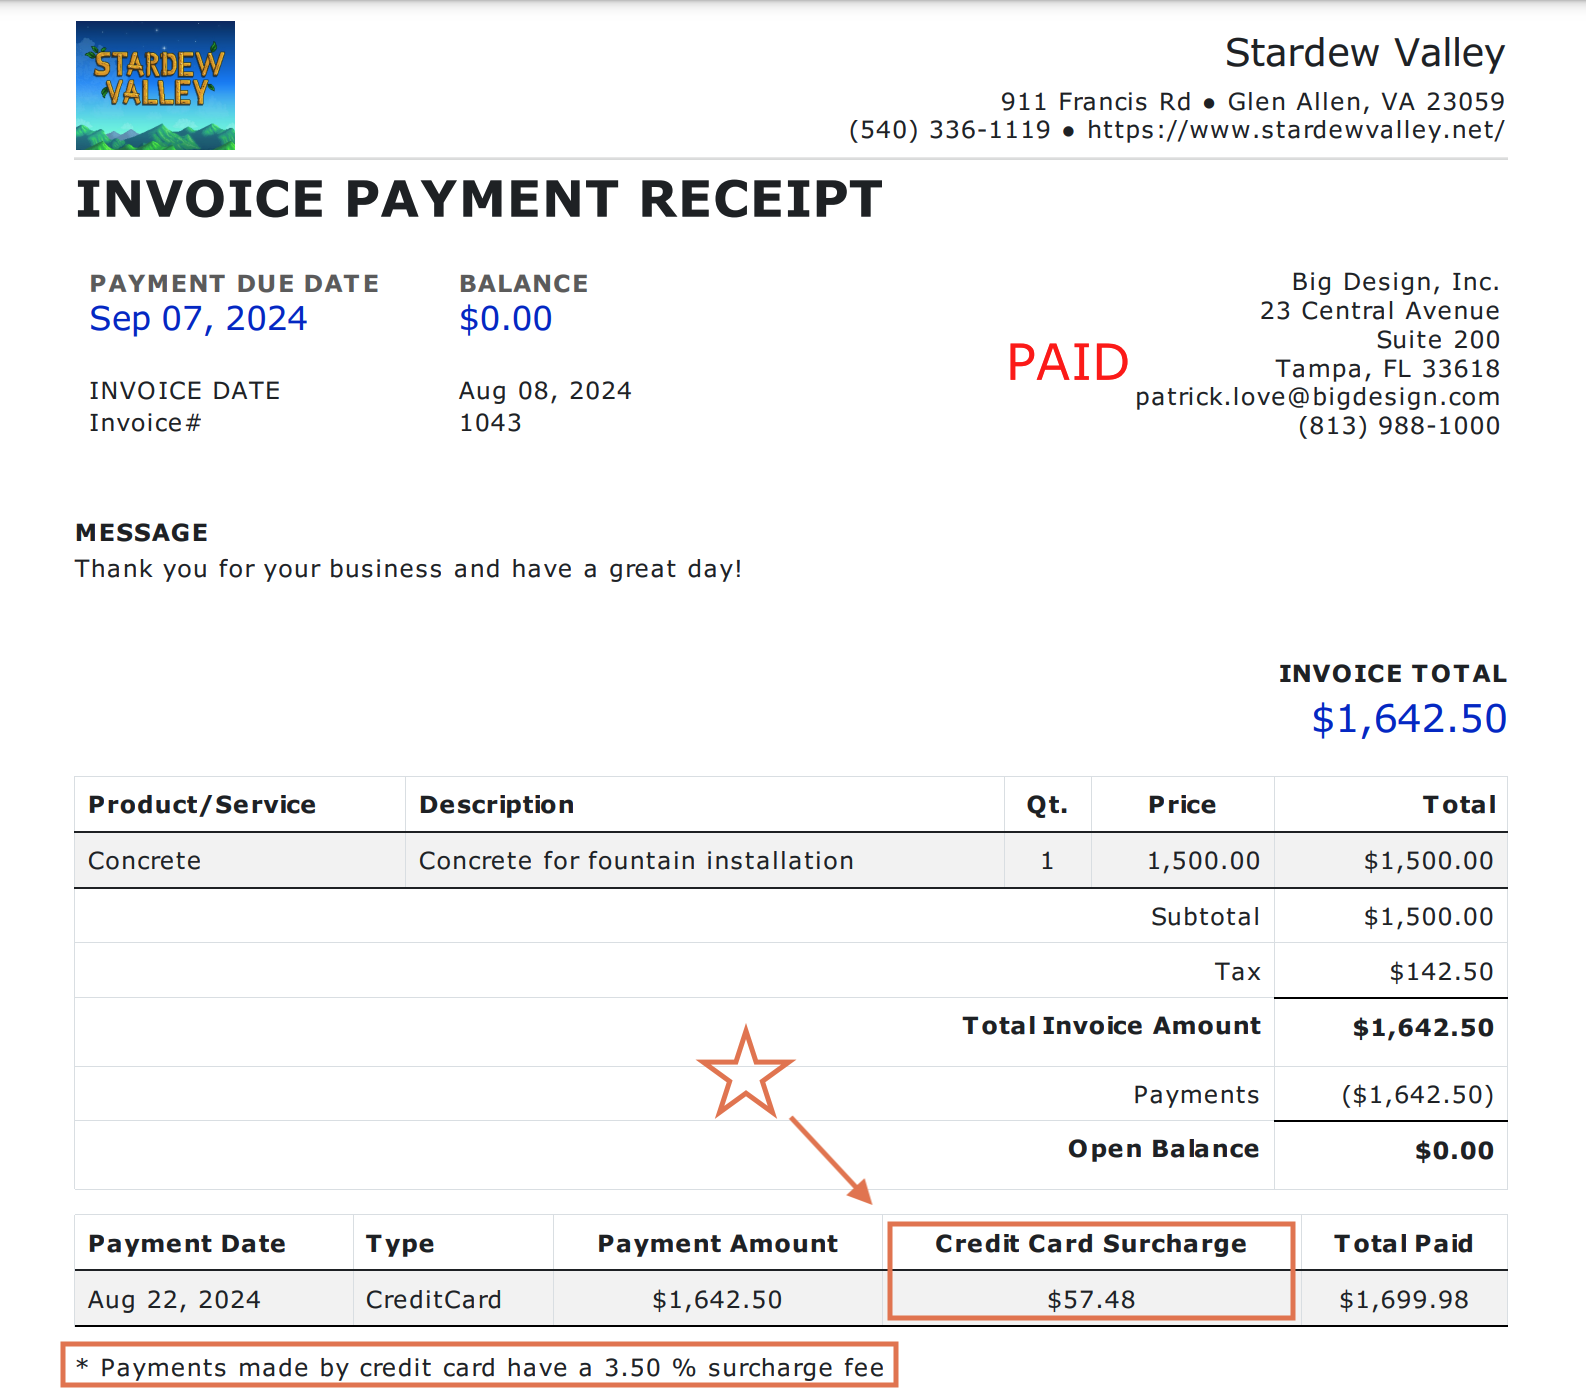The height and width of the screenshot is (1388, 1586).
Task: Click the PAYMENT DUE DATE label
Action: [234, 284]
